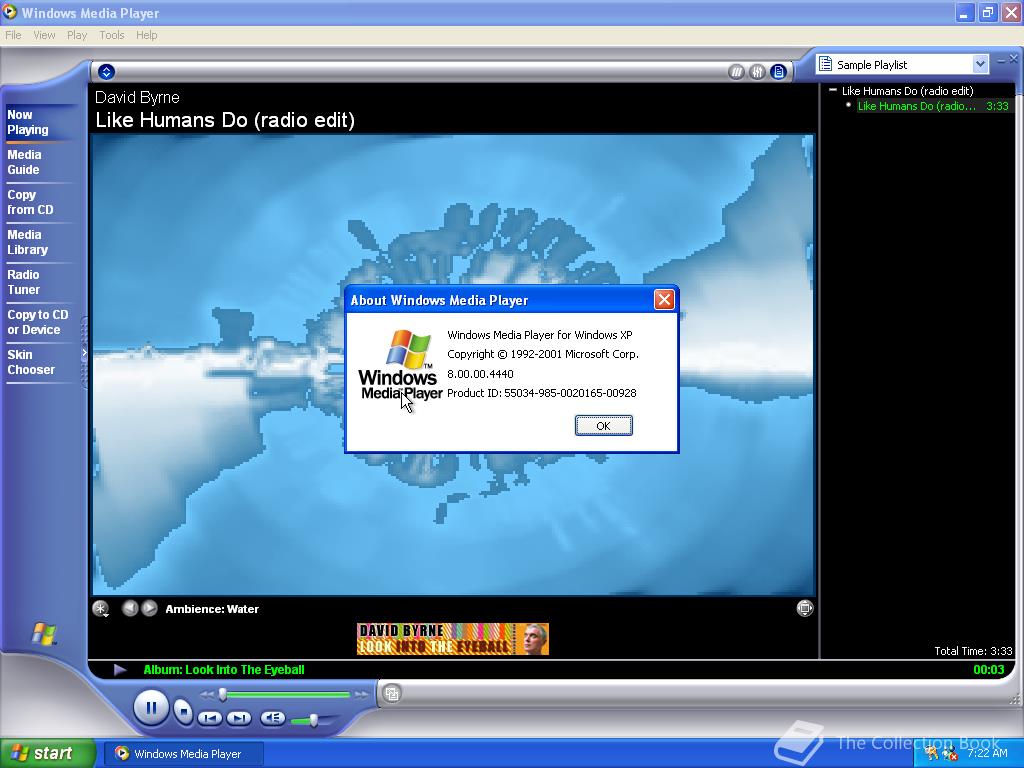The image size is (1024, 768).
Task: Click the second system tray icon
Action: (x=949, y=754)
